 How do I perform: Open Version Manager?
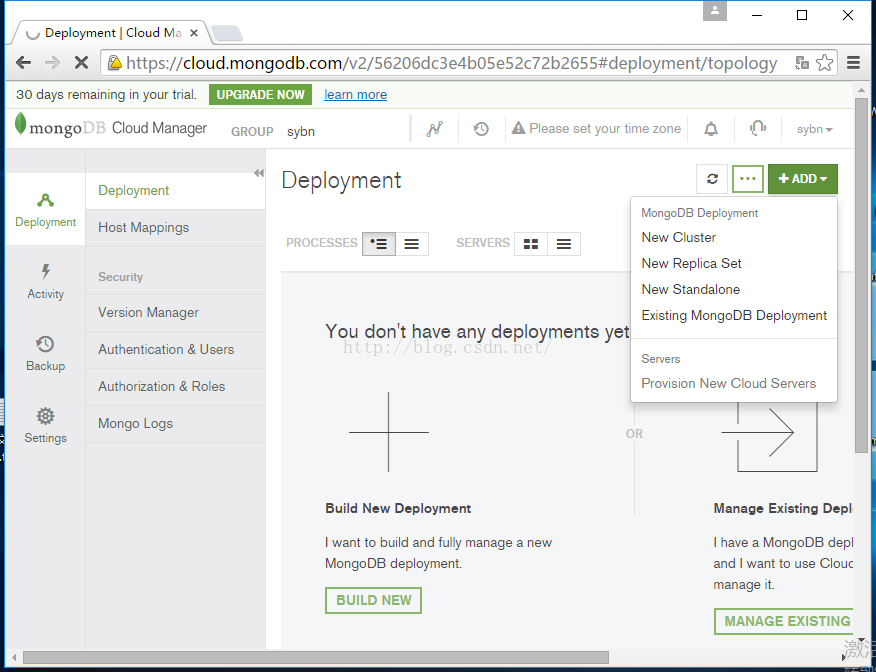[x=175, y=312]
